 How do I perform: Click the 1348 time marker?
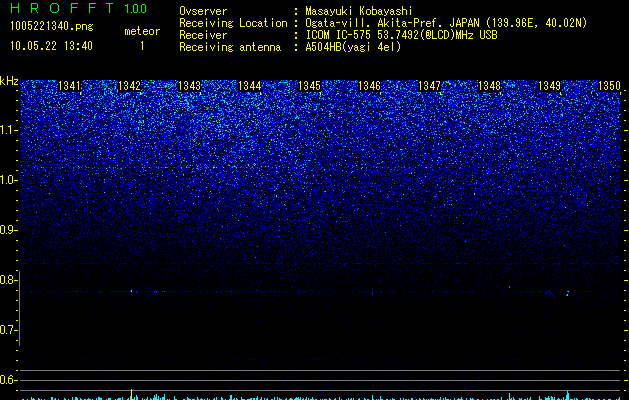(x=489, y=86)
